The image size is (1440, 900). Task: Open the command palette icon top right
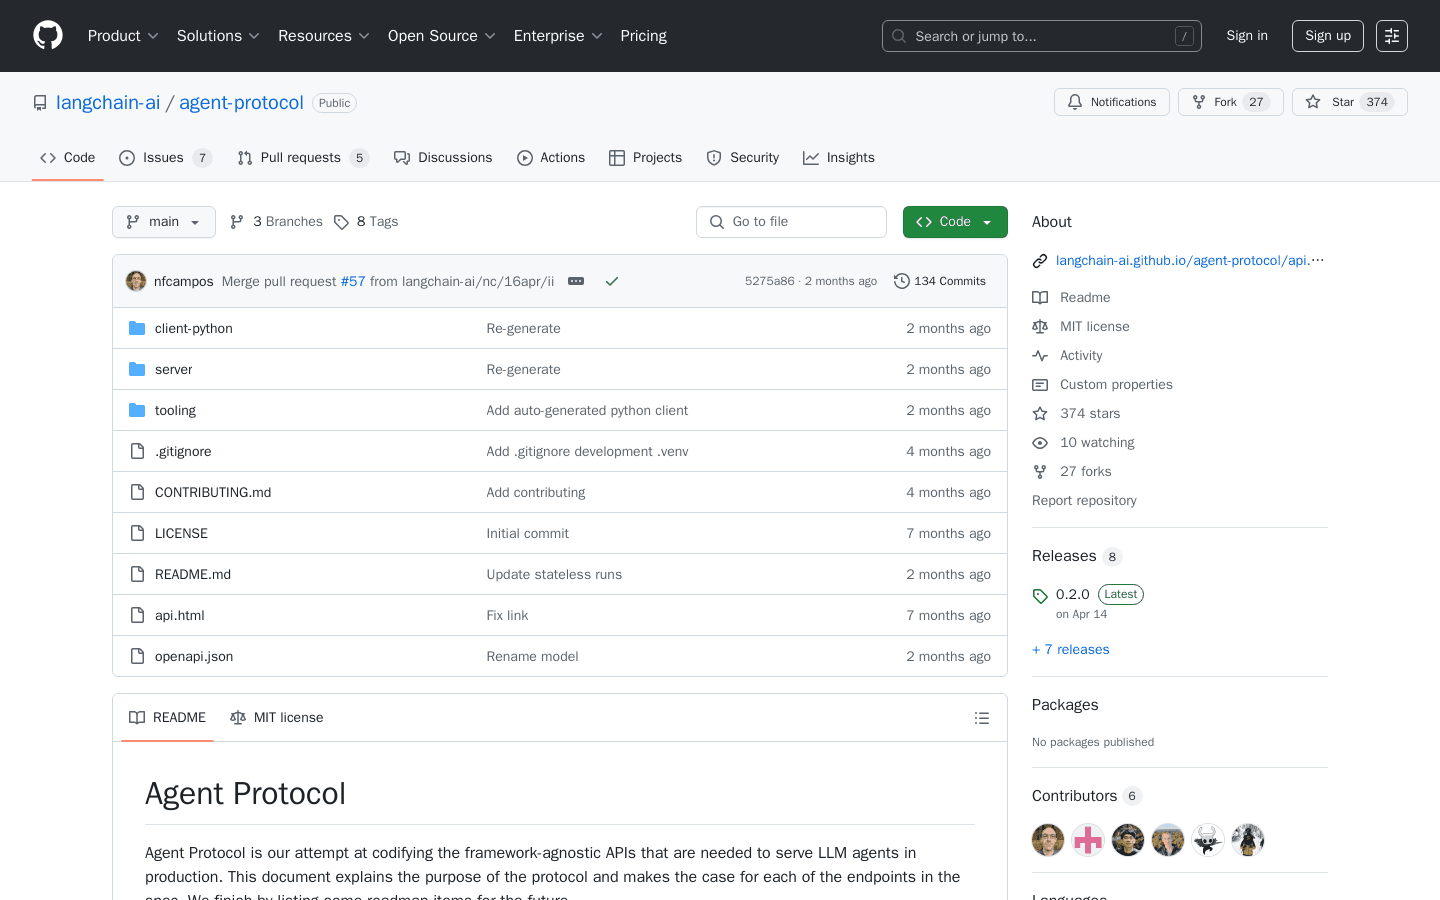[x=1391, y=35]
